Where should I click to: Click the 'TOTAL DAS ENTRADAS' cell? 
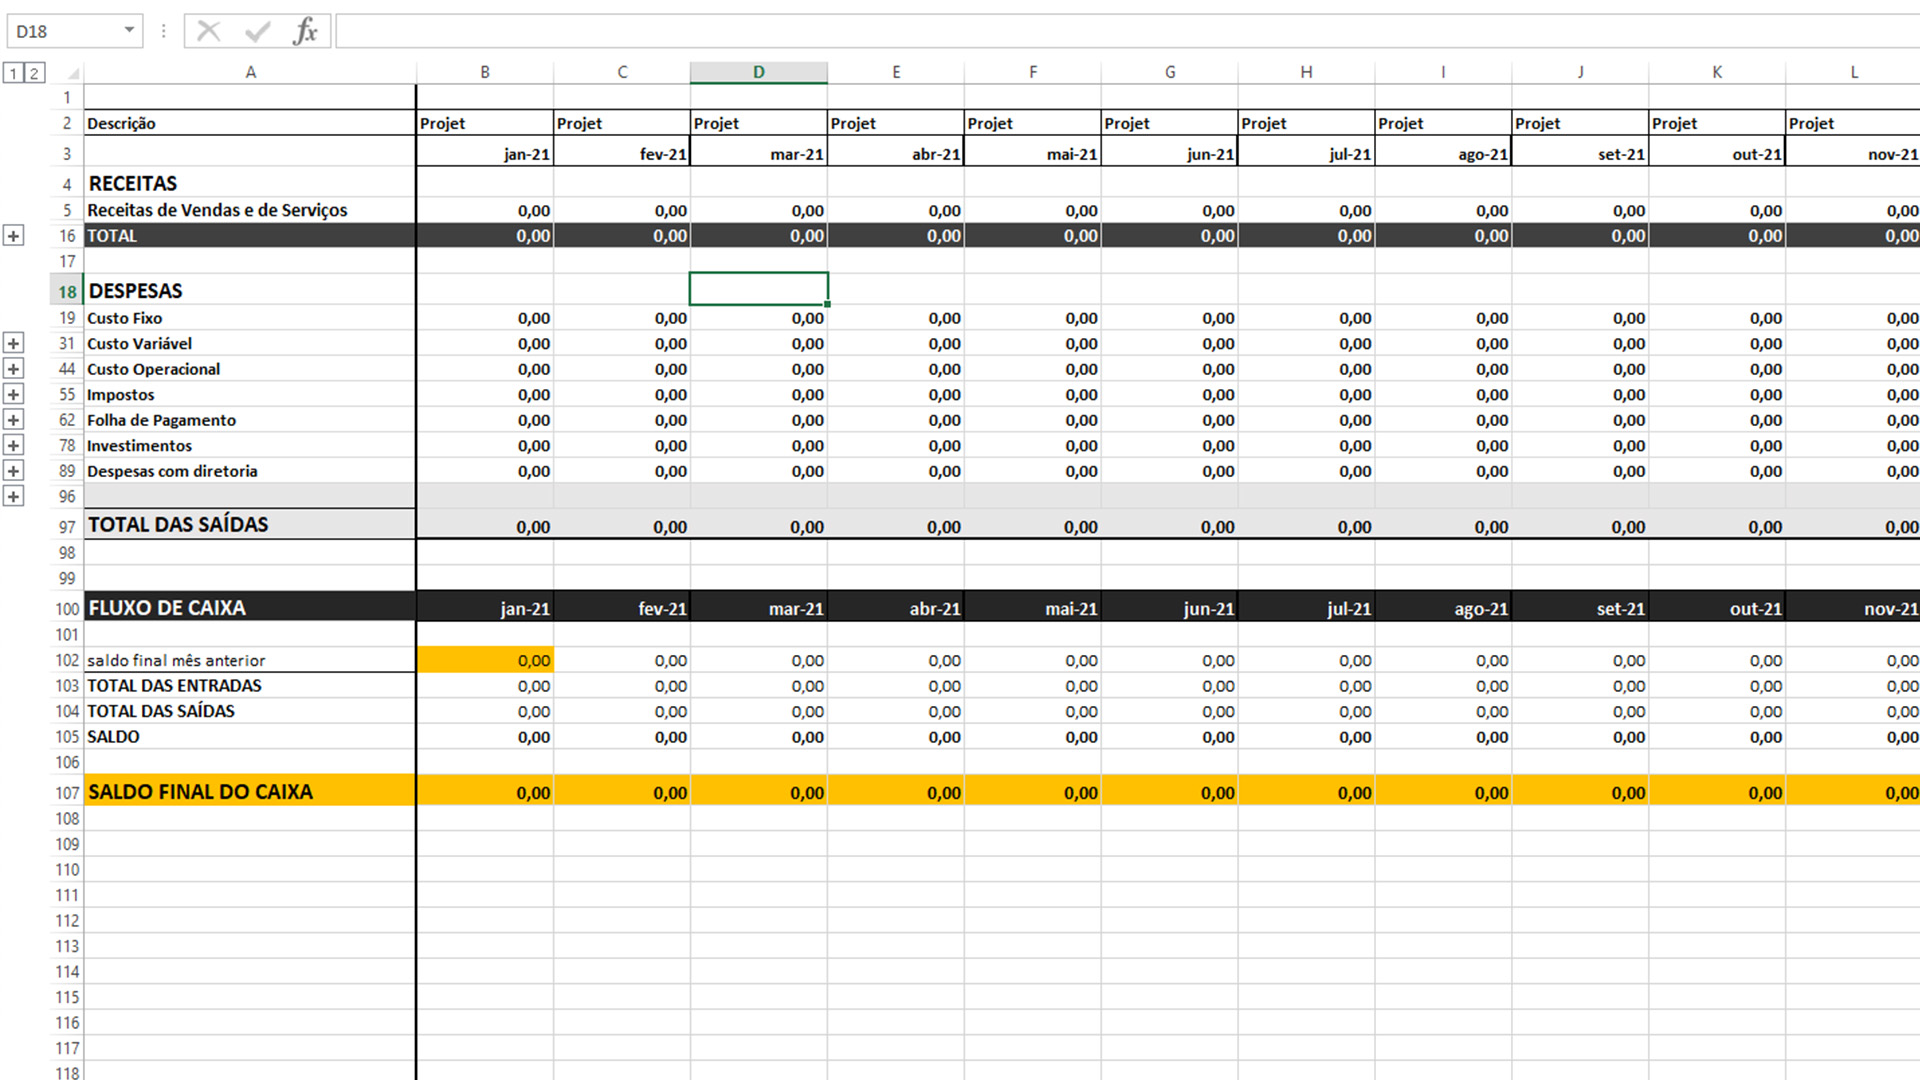tap(250, 686)
